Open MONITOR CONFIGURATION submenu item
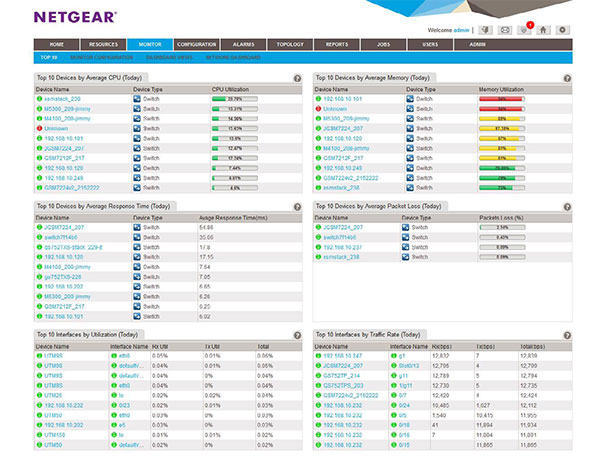The width and height of the screenshot is (600, 461). pos(101,57)
